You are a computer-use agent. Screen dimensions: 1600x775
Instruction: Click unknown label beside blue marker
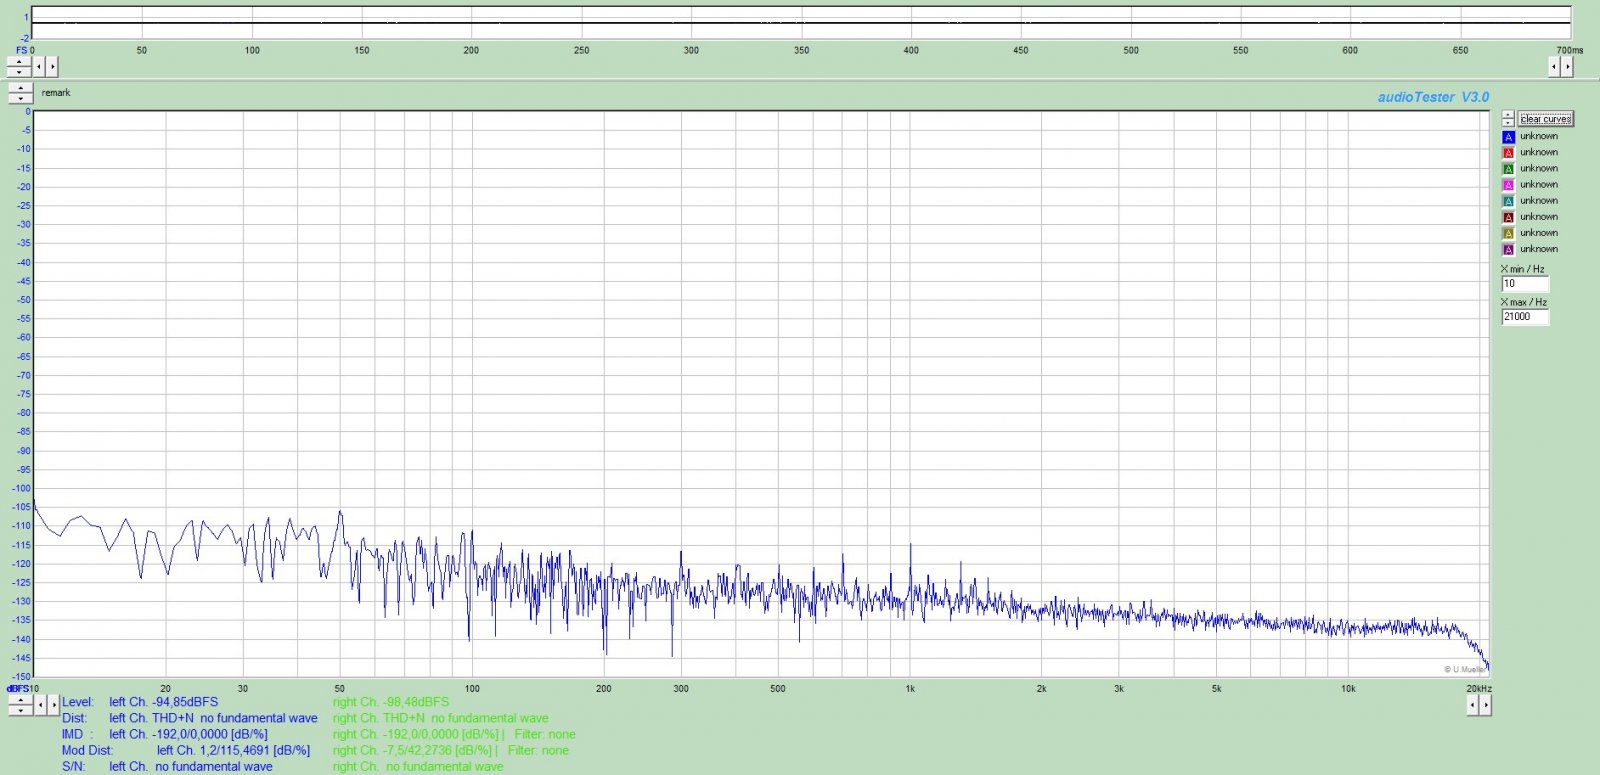(x=1539, y=137)
